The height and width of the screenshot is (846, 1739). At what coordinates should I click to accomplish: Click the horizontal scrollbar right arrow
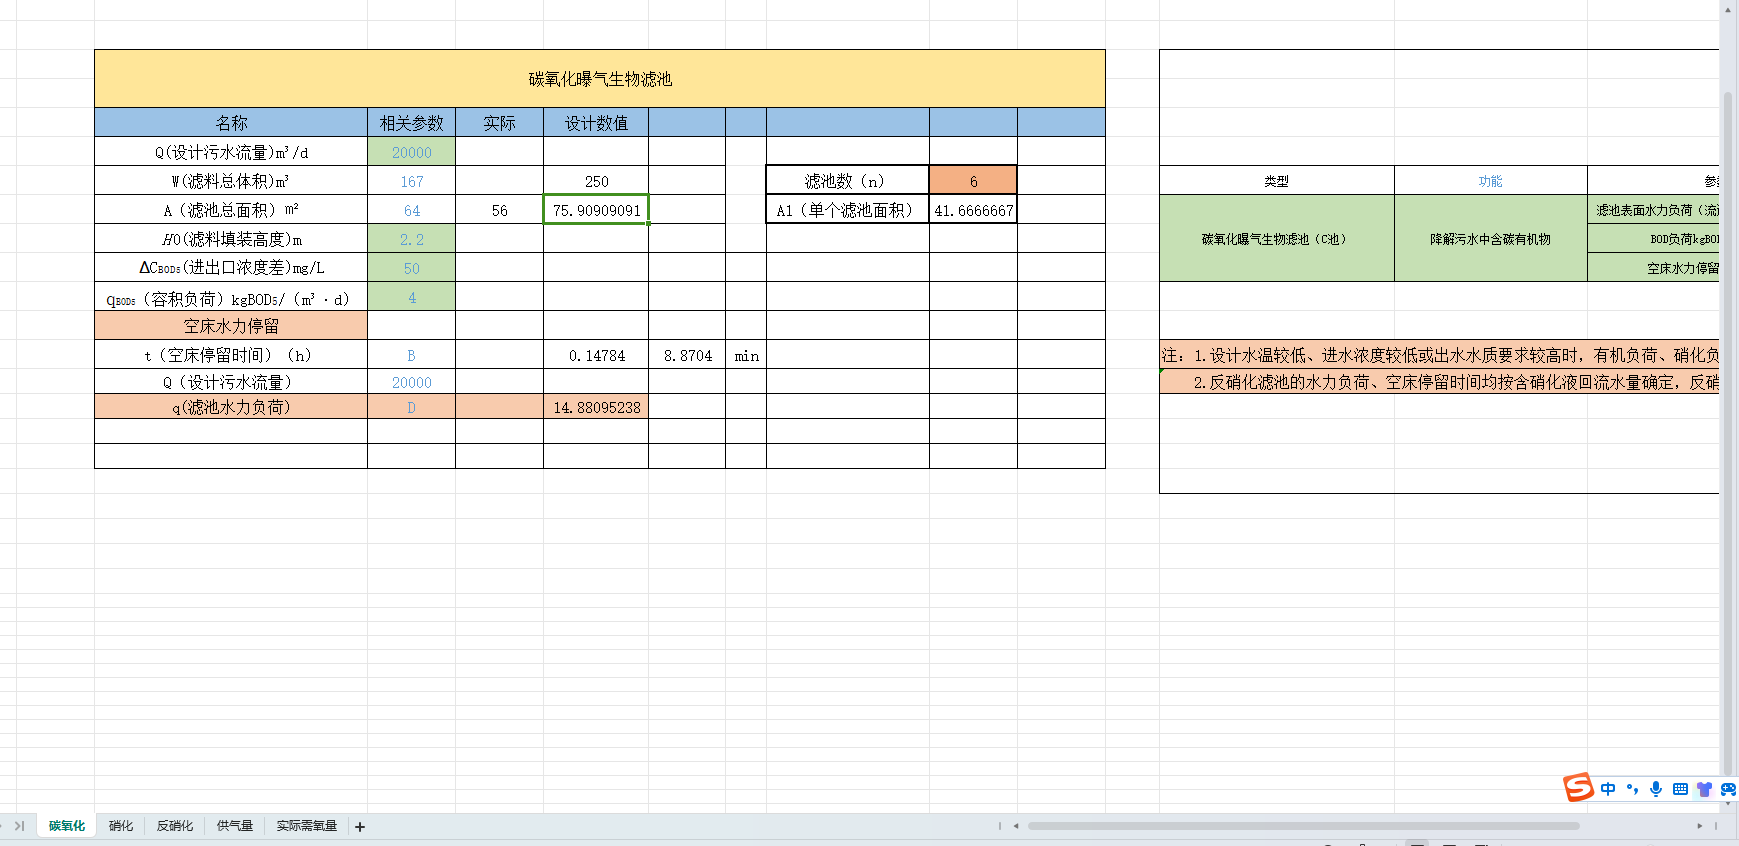tap(1699, 826)
